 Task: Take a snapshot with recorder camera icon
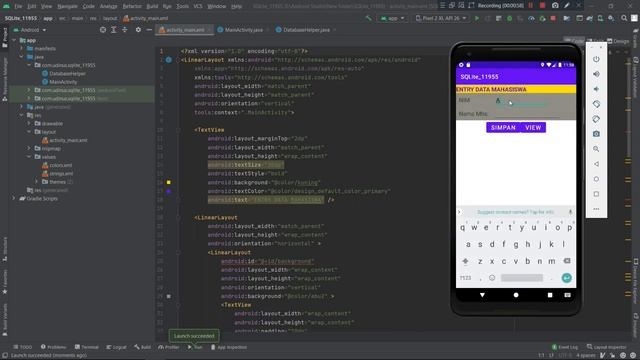click(555, 6)
